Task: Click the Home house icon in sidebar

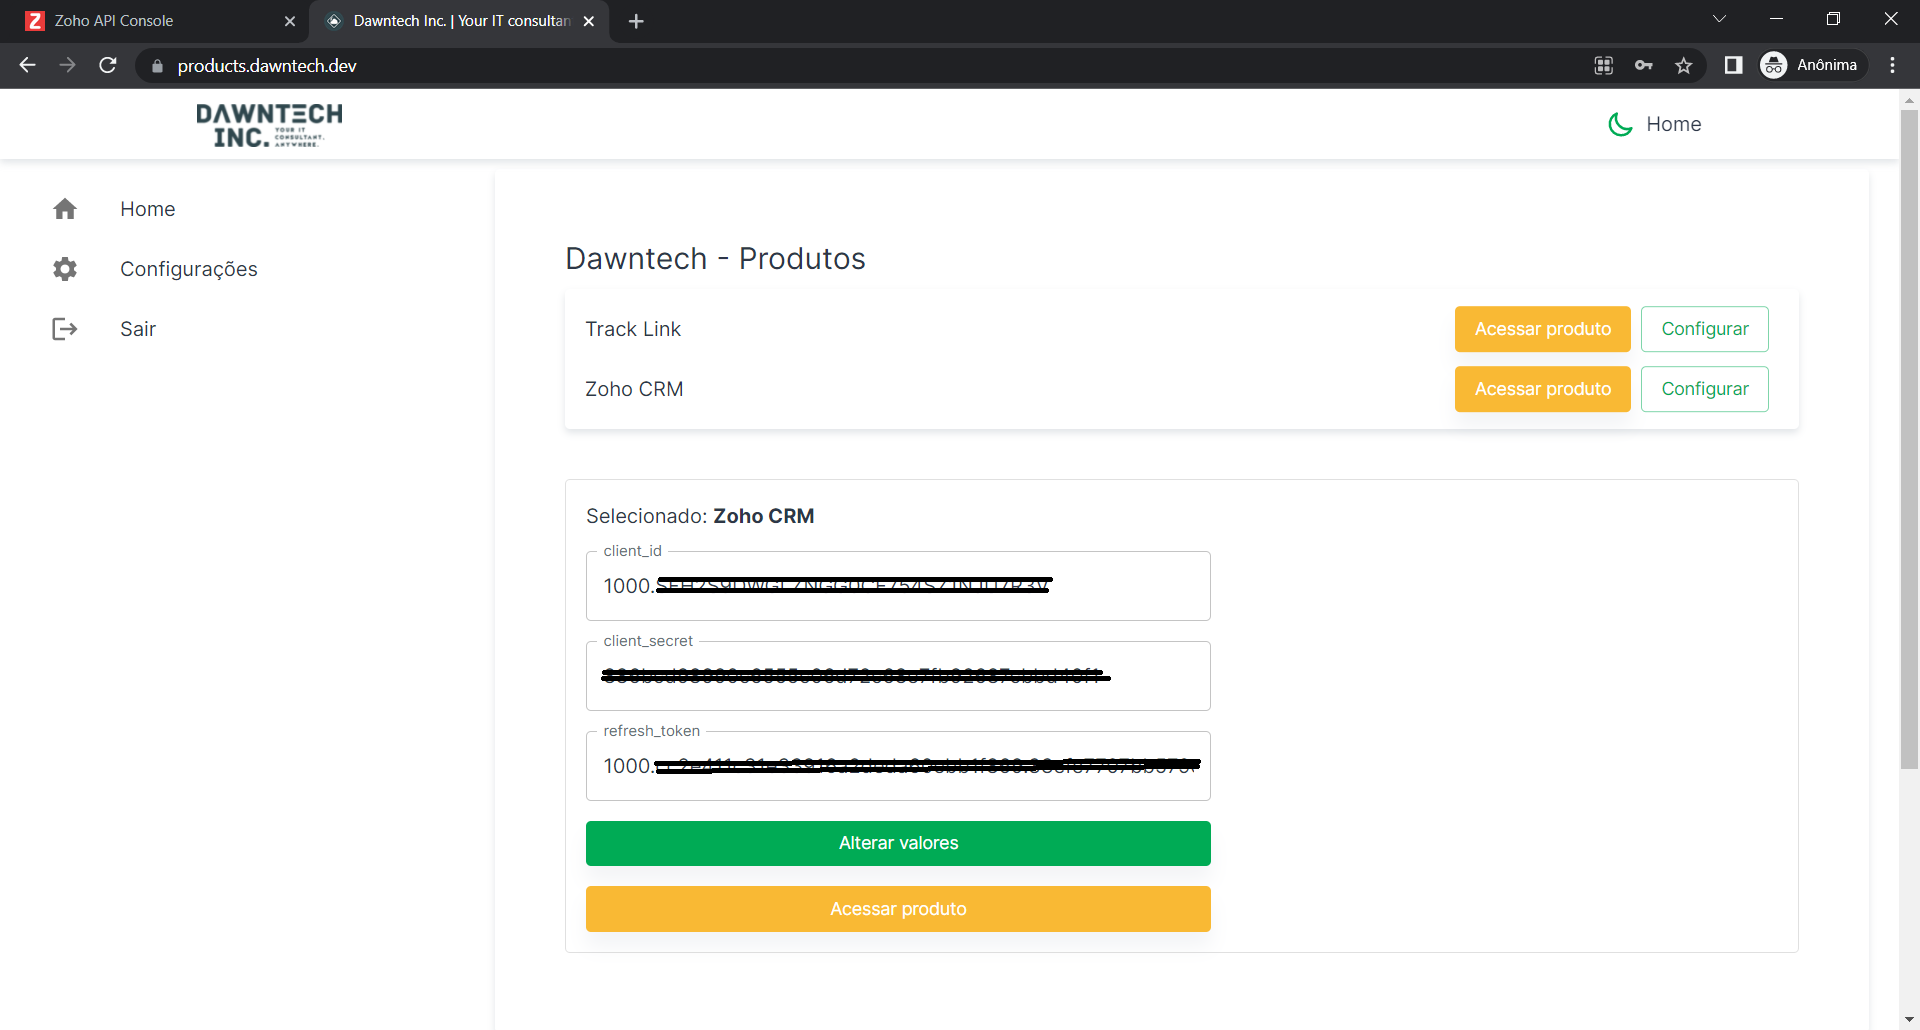Action: tap(65, 209)
